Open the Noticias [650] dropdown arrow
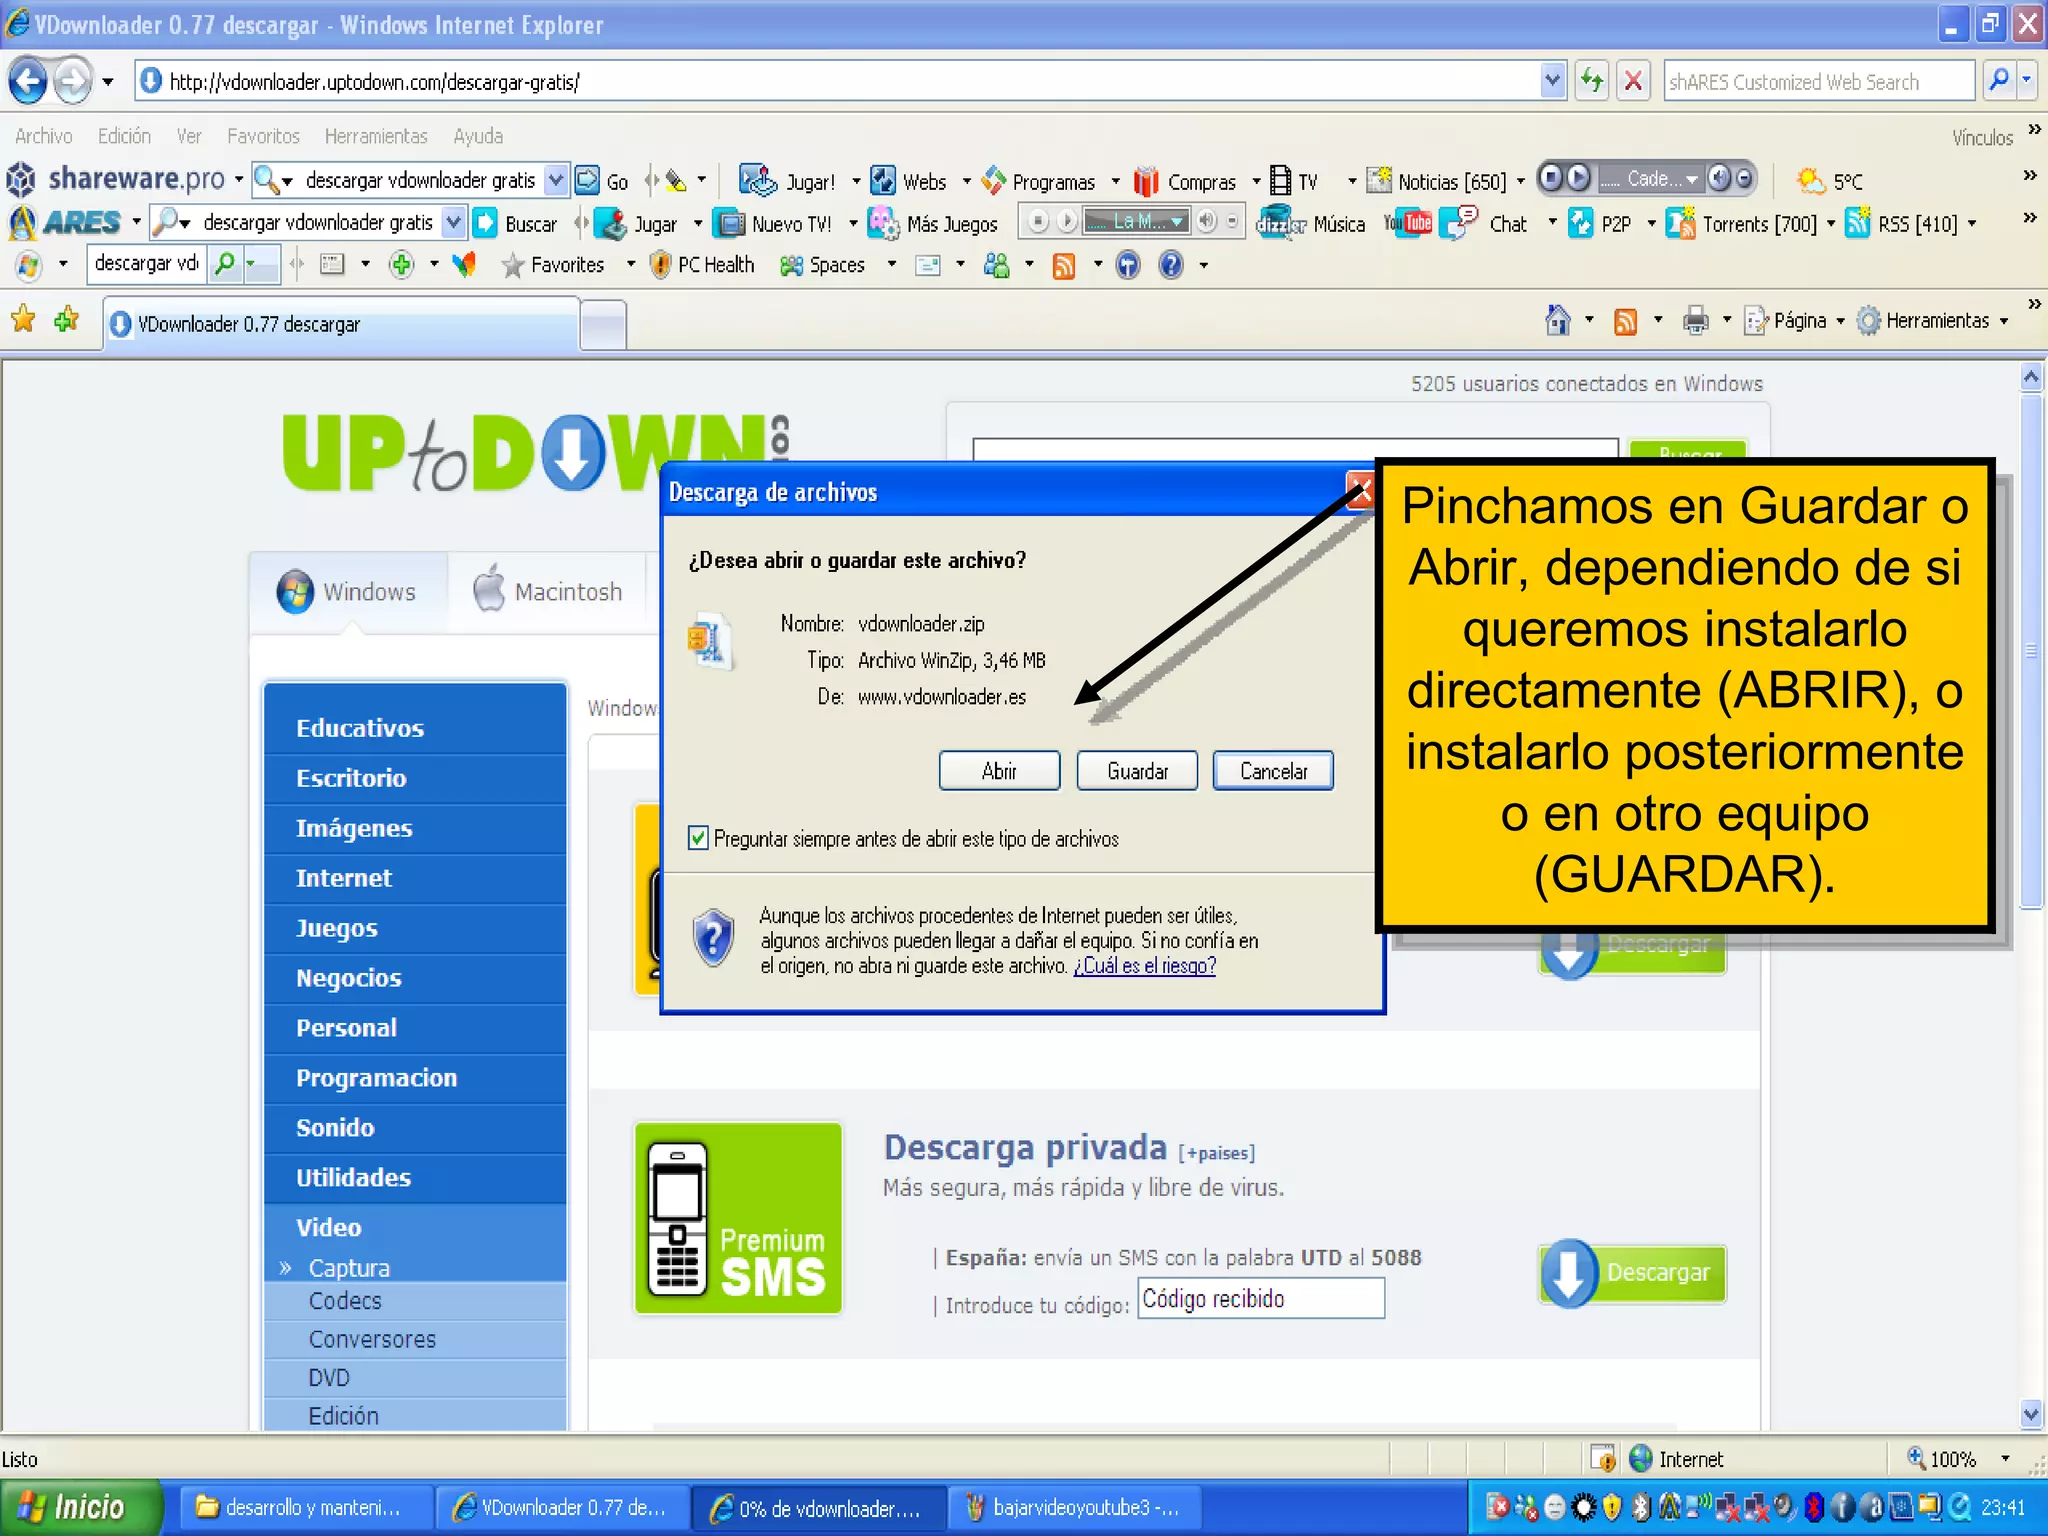2048x1536 pixels. (x=1520, y=181)
